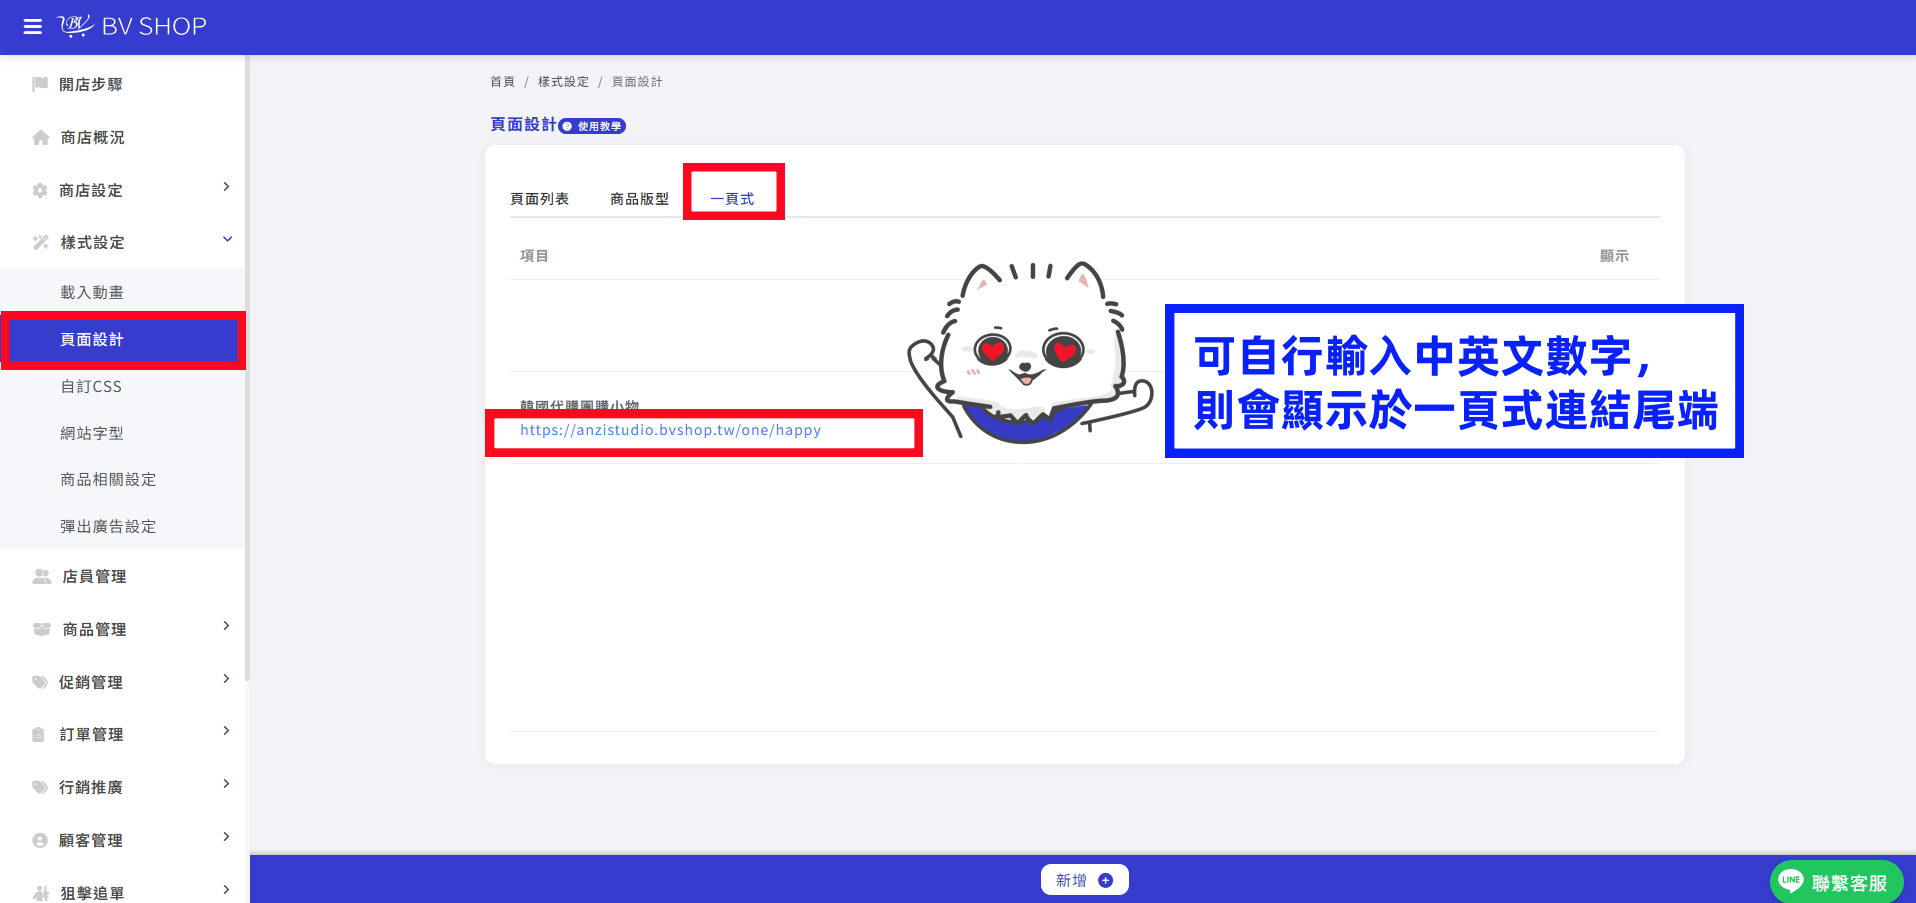
Task: Click the tag icon beside 行銷推廣
Action: click(40, 787)
